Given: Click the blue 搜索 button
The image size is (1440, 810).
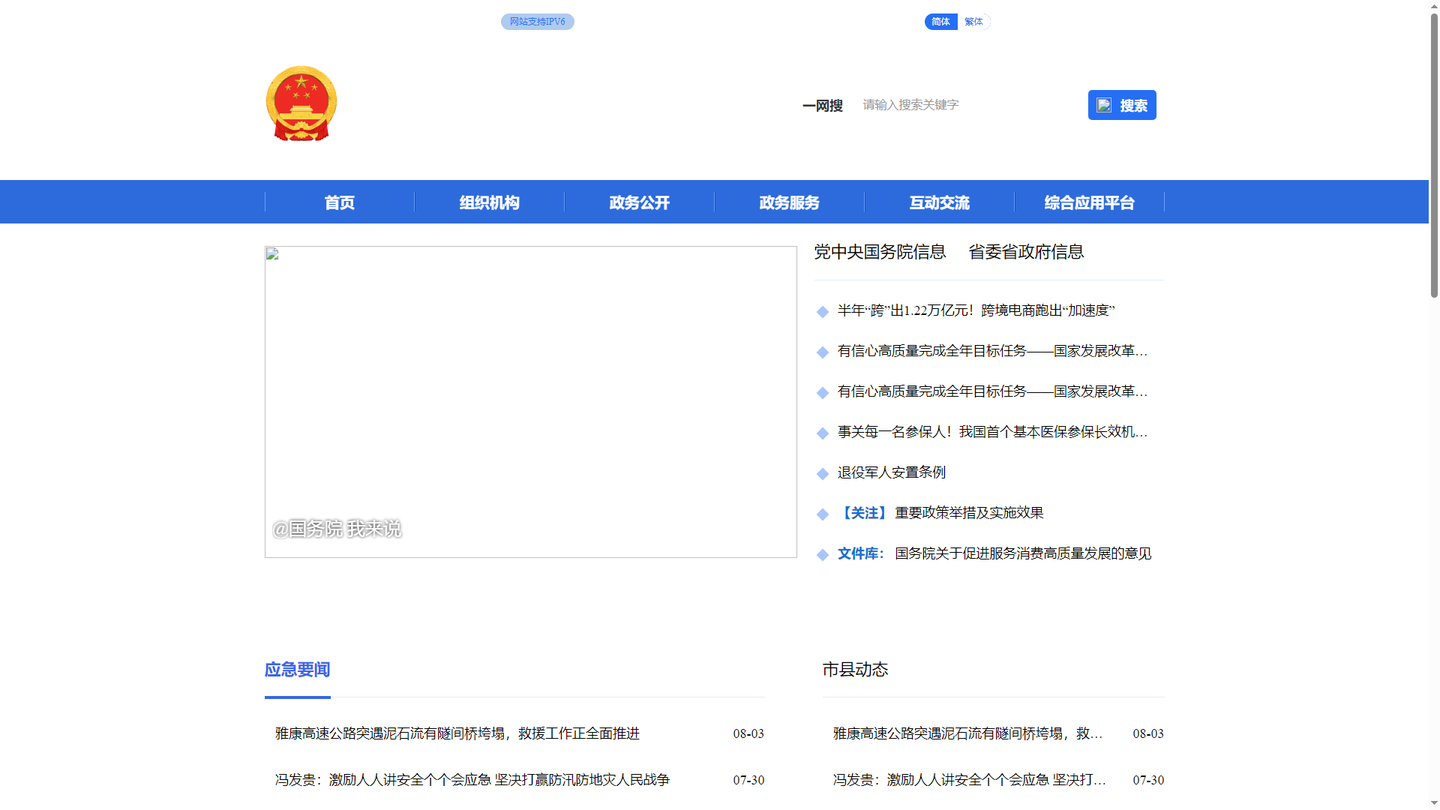Looking at the screenshot, I should pos(1122,105).
